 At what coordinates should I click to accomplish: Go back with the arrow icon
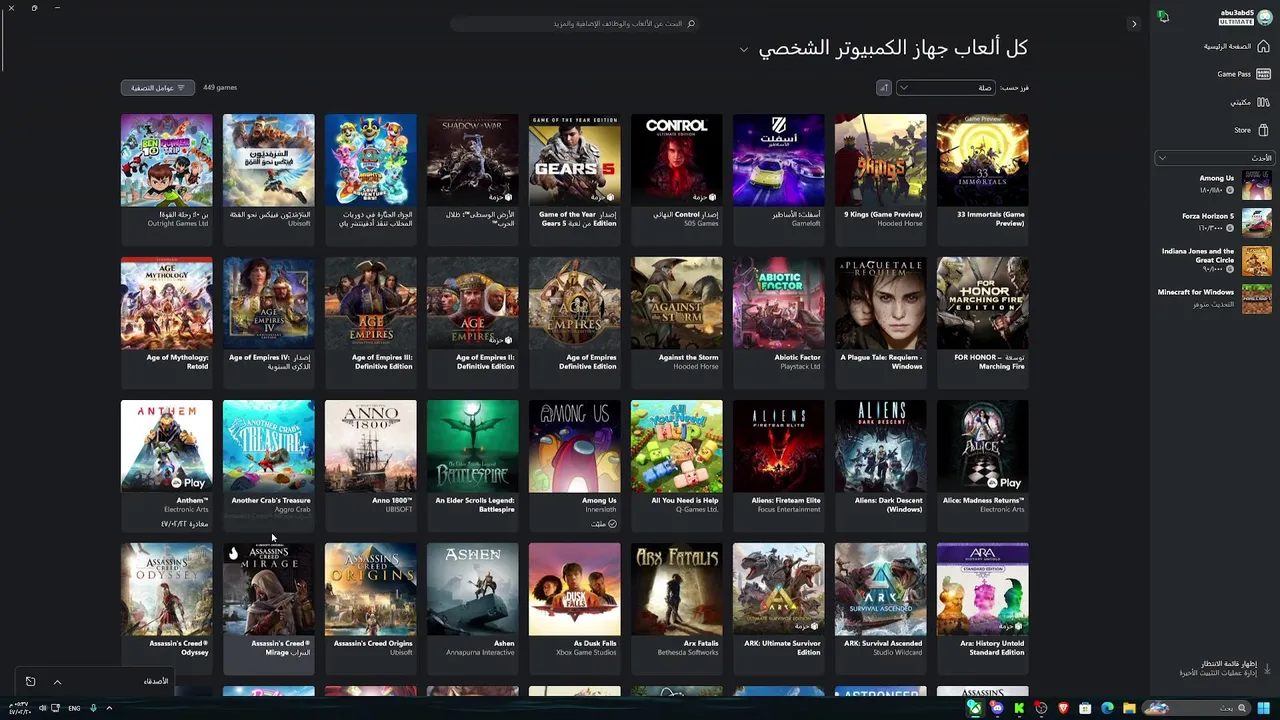(x=1133, y=24)
